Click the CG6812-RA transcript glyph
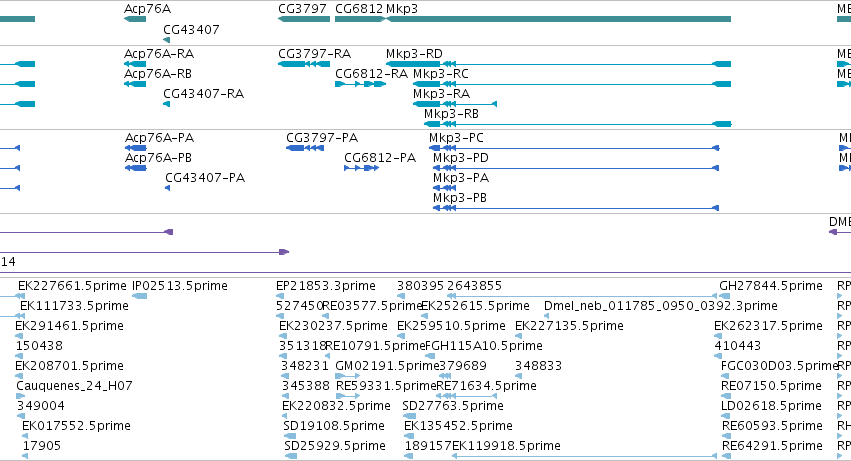Image resolution: width=851 pixels, height=461 pixels. pos(360,84)
